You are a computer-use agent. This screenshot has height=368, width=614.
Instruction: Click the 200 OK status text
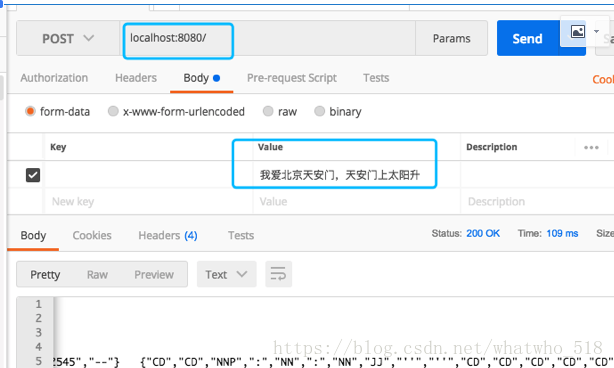(483, 233)
